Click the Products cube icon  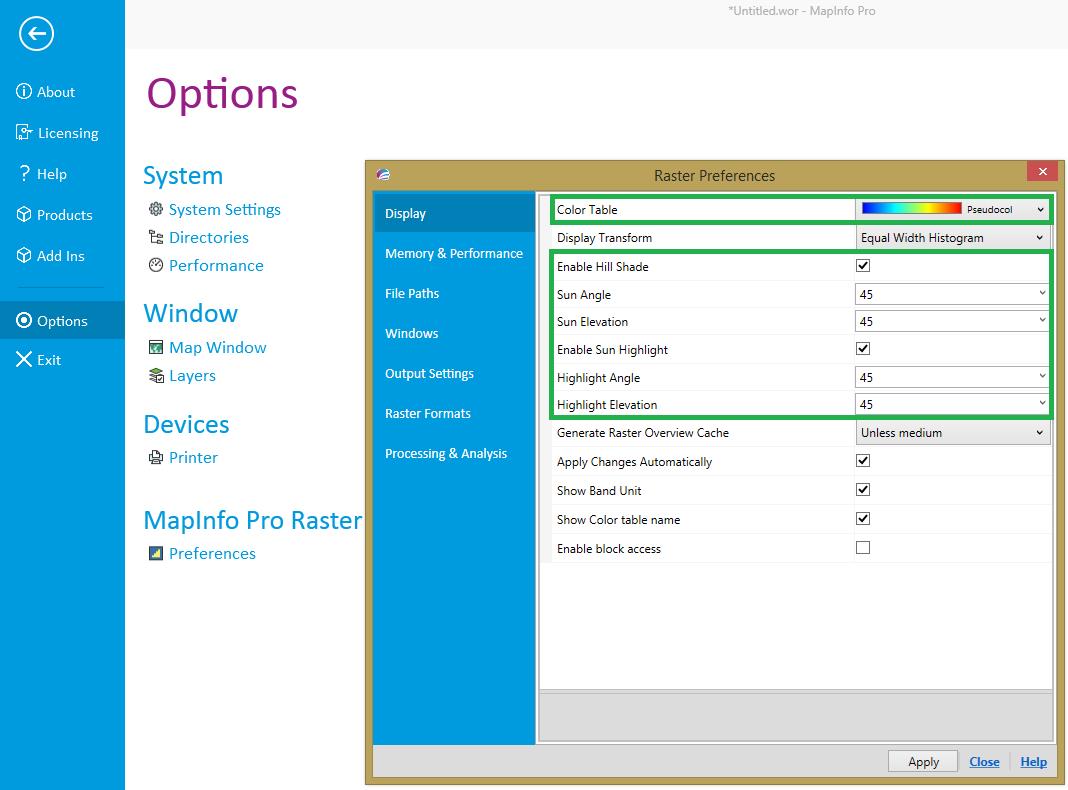click(24, 215)
